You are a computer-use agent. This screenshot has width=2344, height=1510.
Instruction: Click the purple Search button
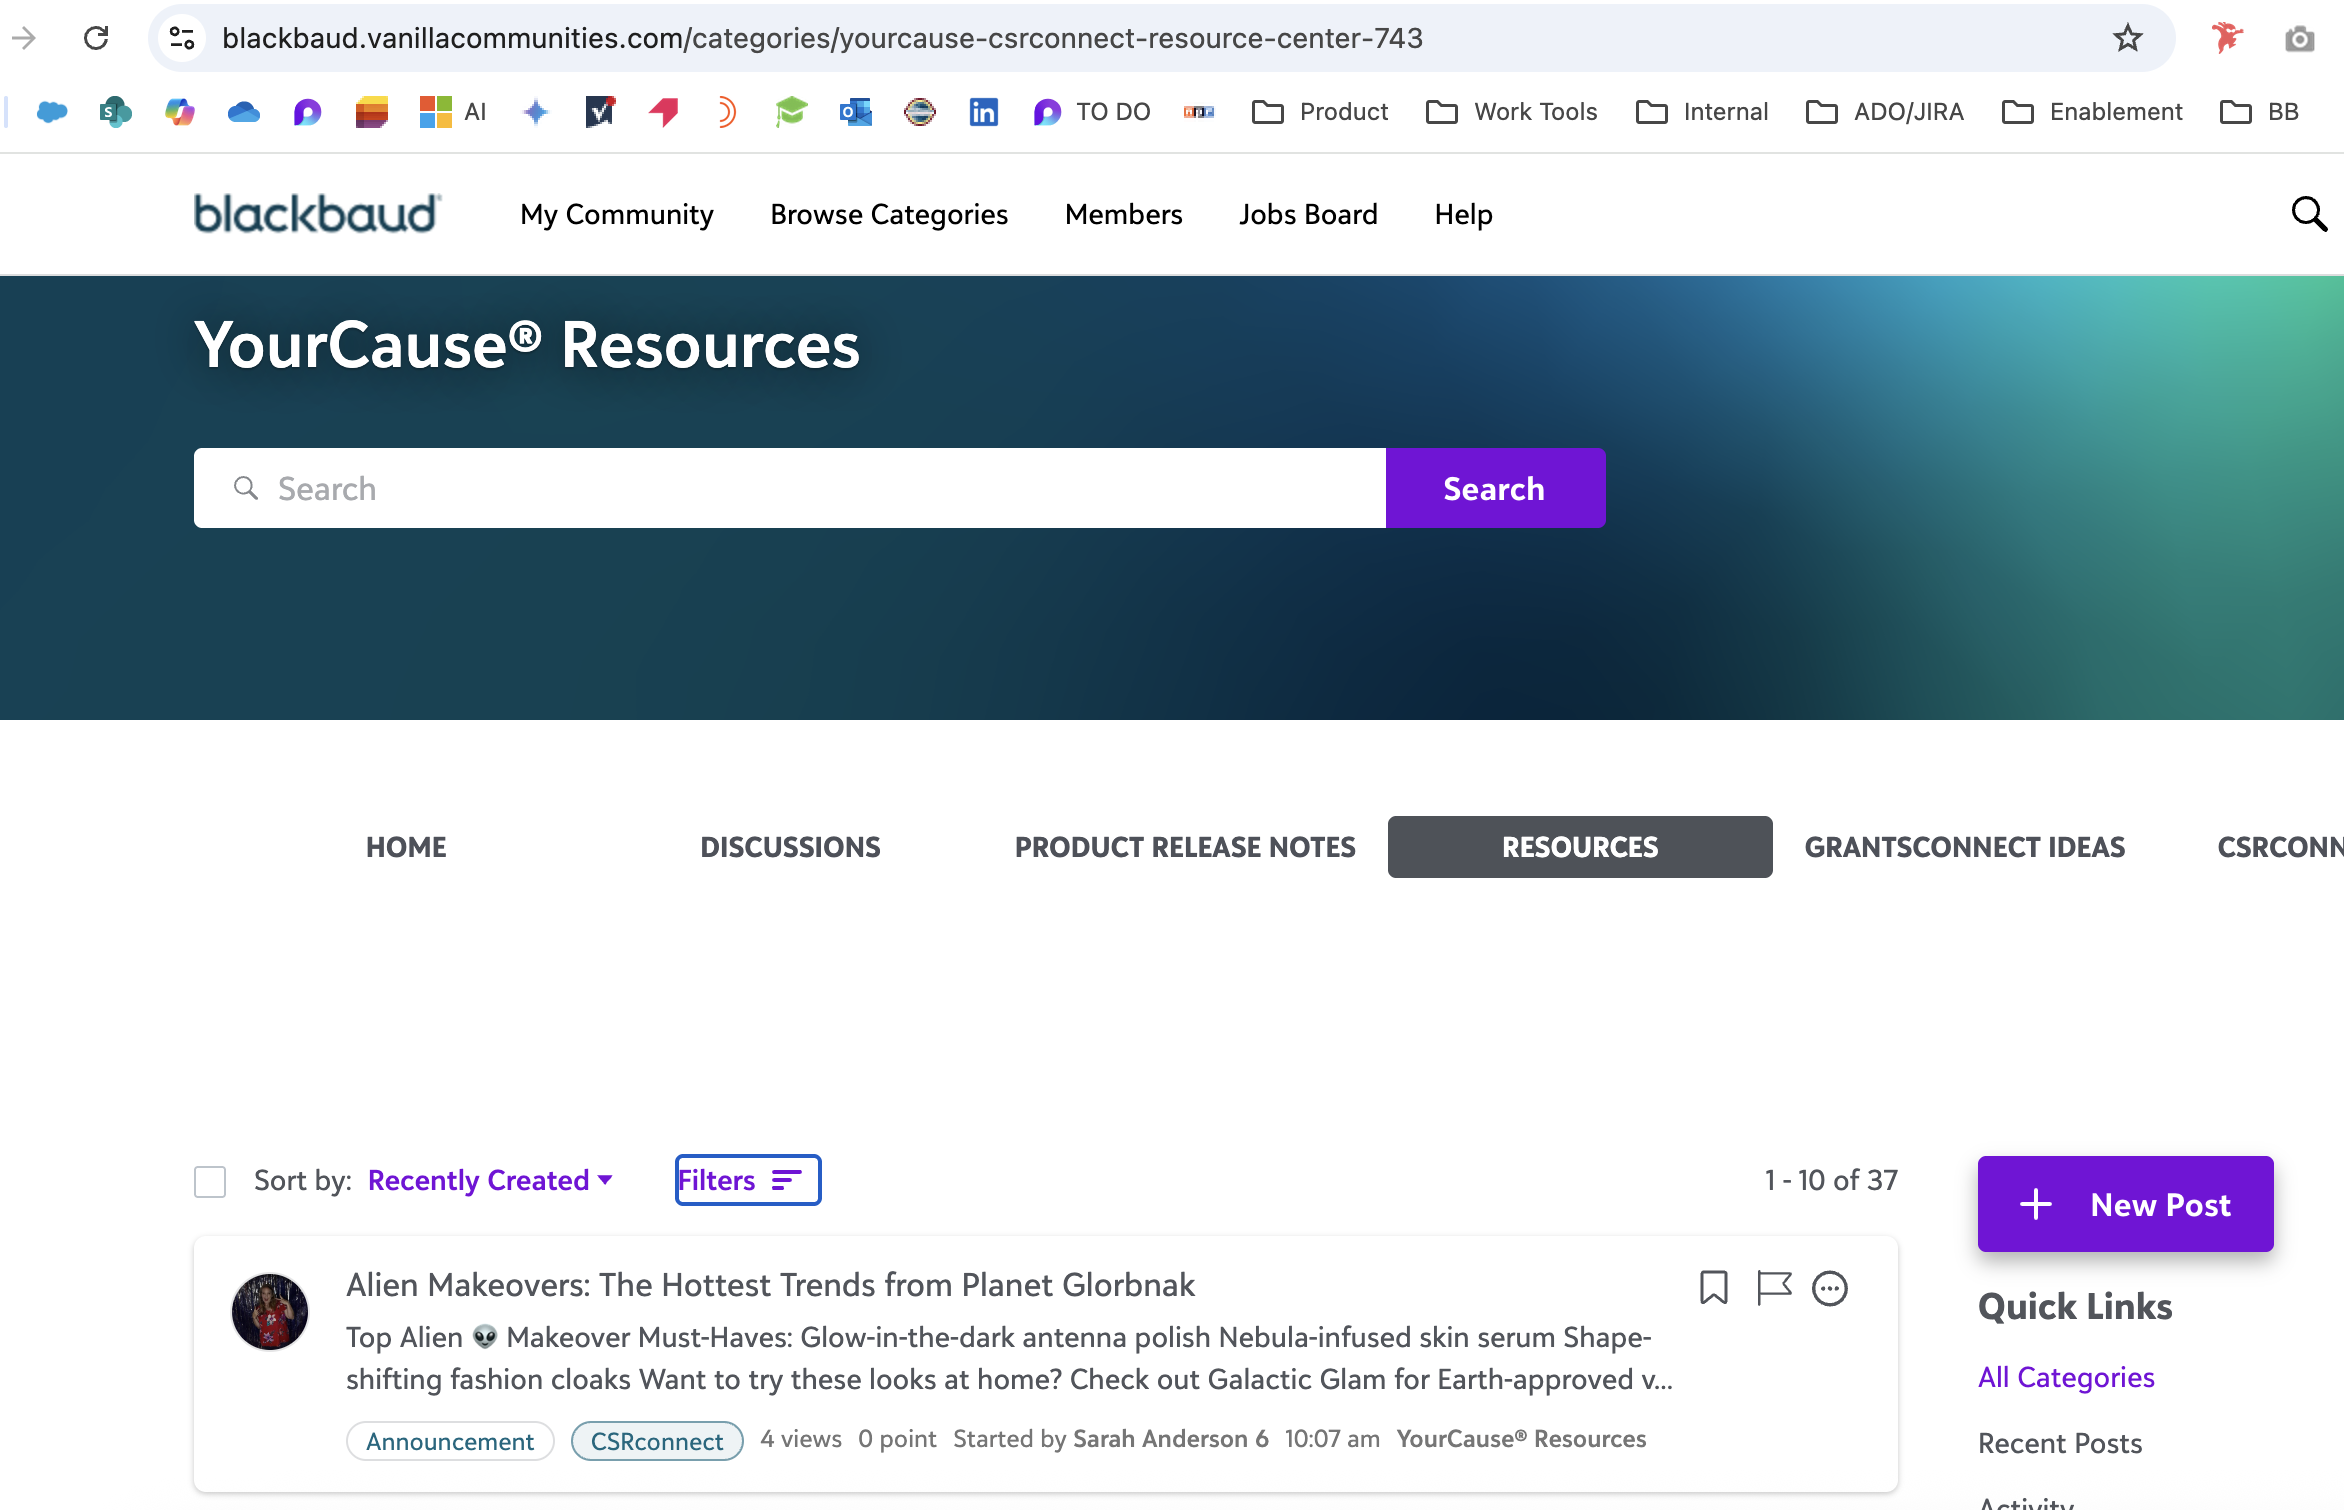point(1495,488)
